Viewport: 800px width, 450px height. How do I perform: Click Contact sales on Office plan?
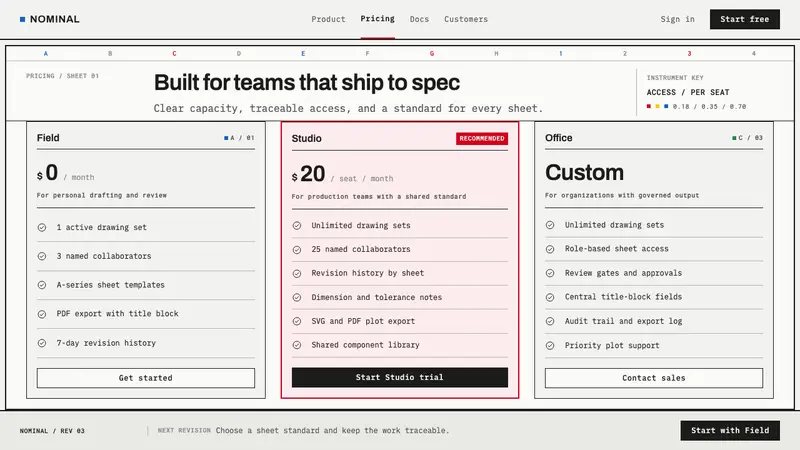tap(654, 378)
